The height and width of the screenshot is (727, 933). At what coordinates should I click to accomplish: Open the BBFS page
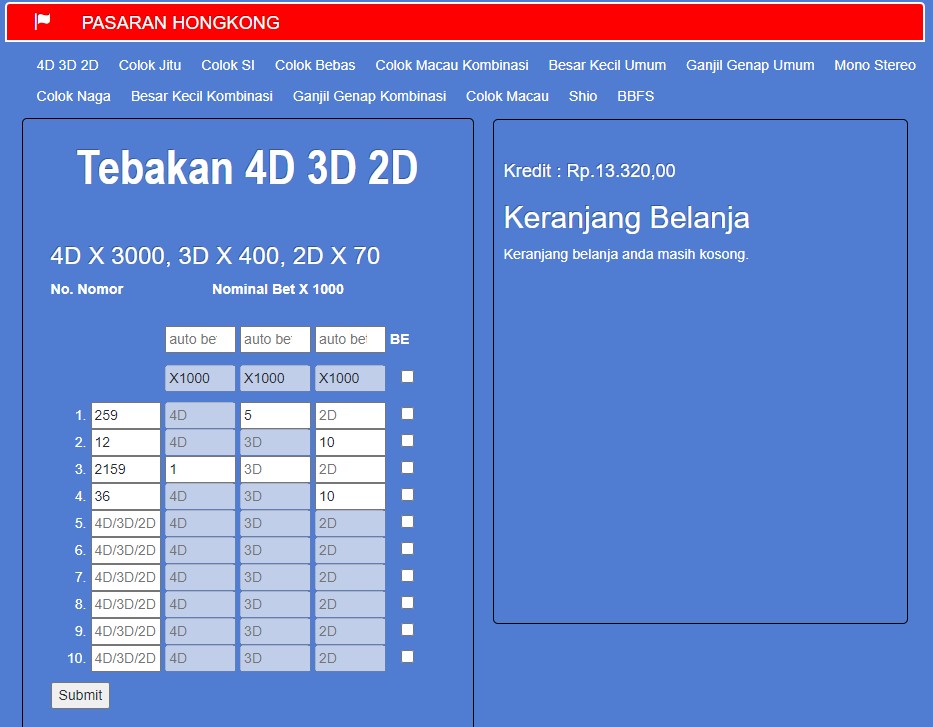635,96
